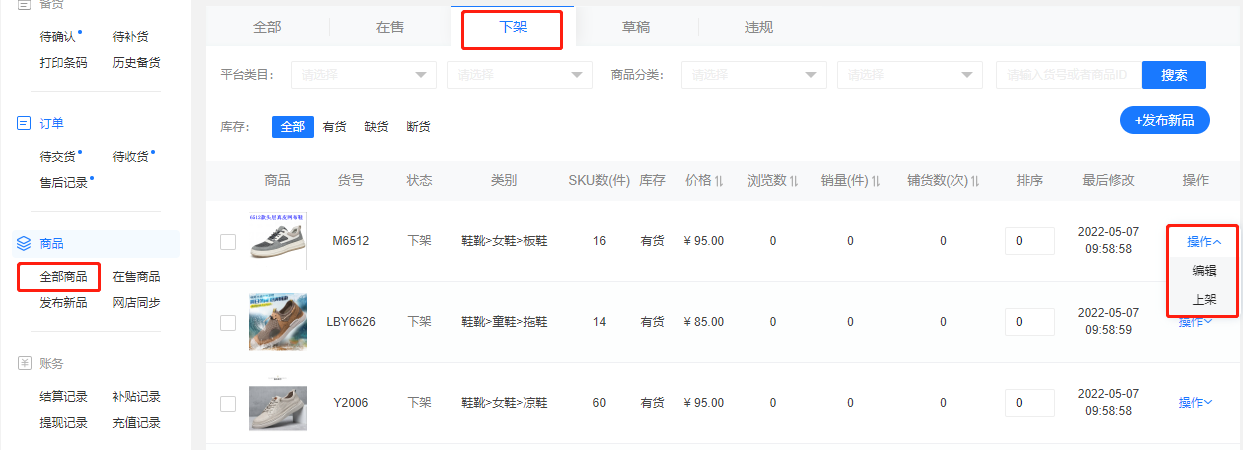Switch to the 在售 tab

tap(390, 28)
